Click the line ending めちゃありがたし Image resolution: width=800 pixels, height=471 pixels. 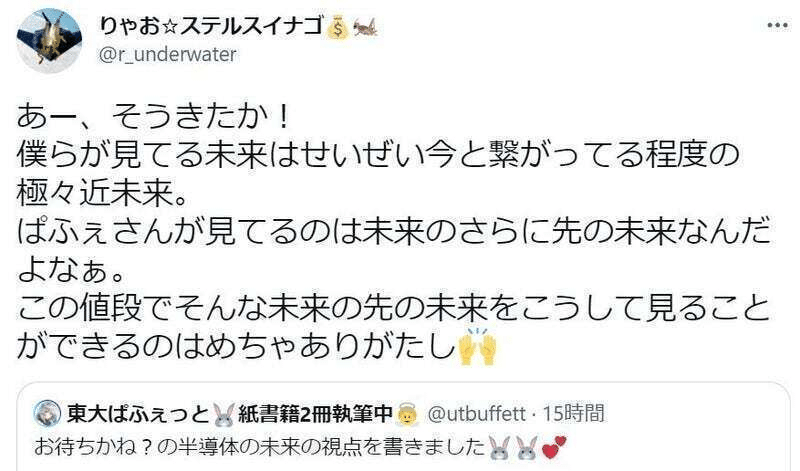click(x=236, y=347)
